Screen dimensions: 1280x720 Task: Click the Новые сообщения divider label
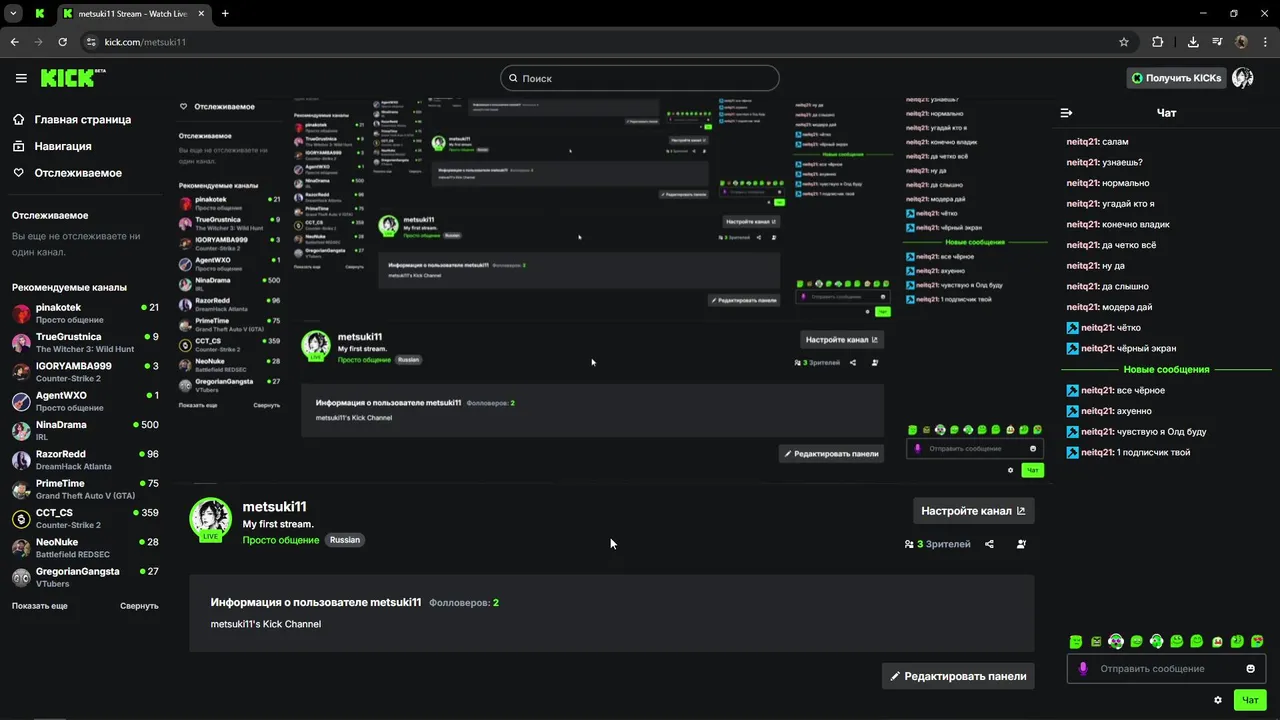[x=1166, y=369]
